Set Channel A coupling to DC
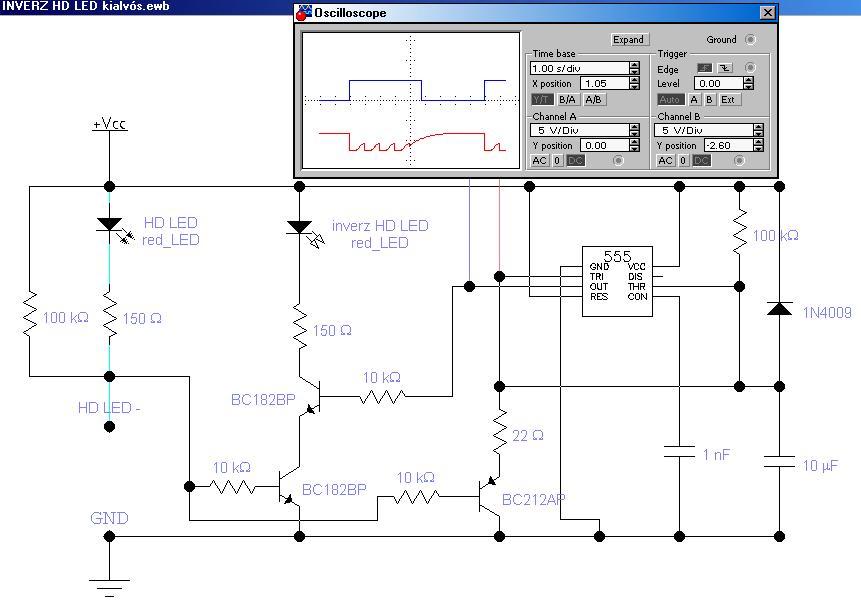This screenshot has width=861, height=604. pyautogui.click(x=575, y=160)
